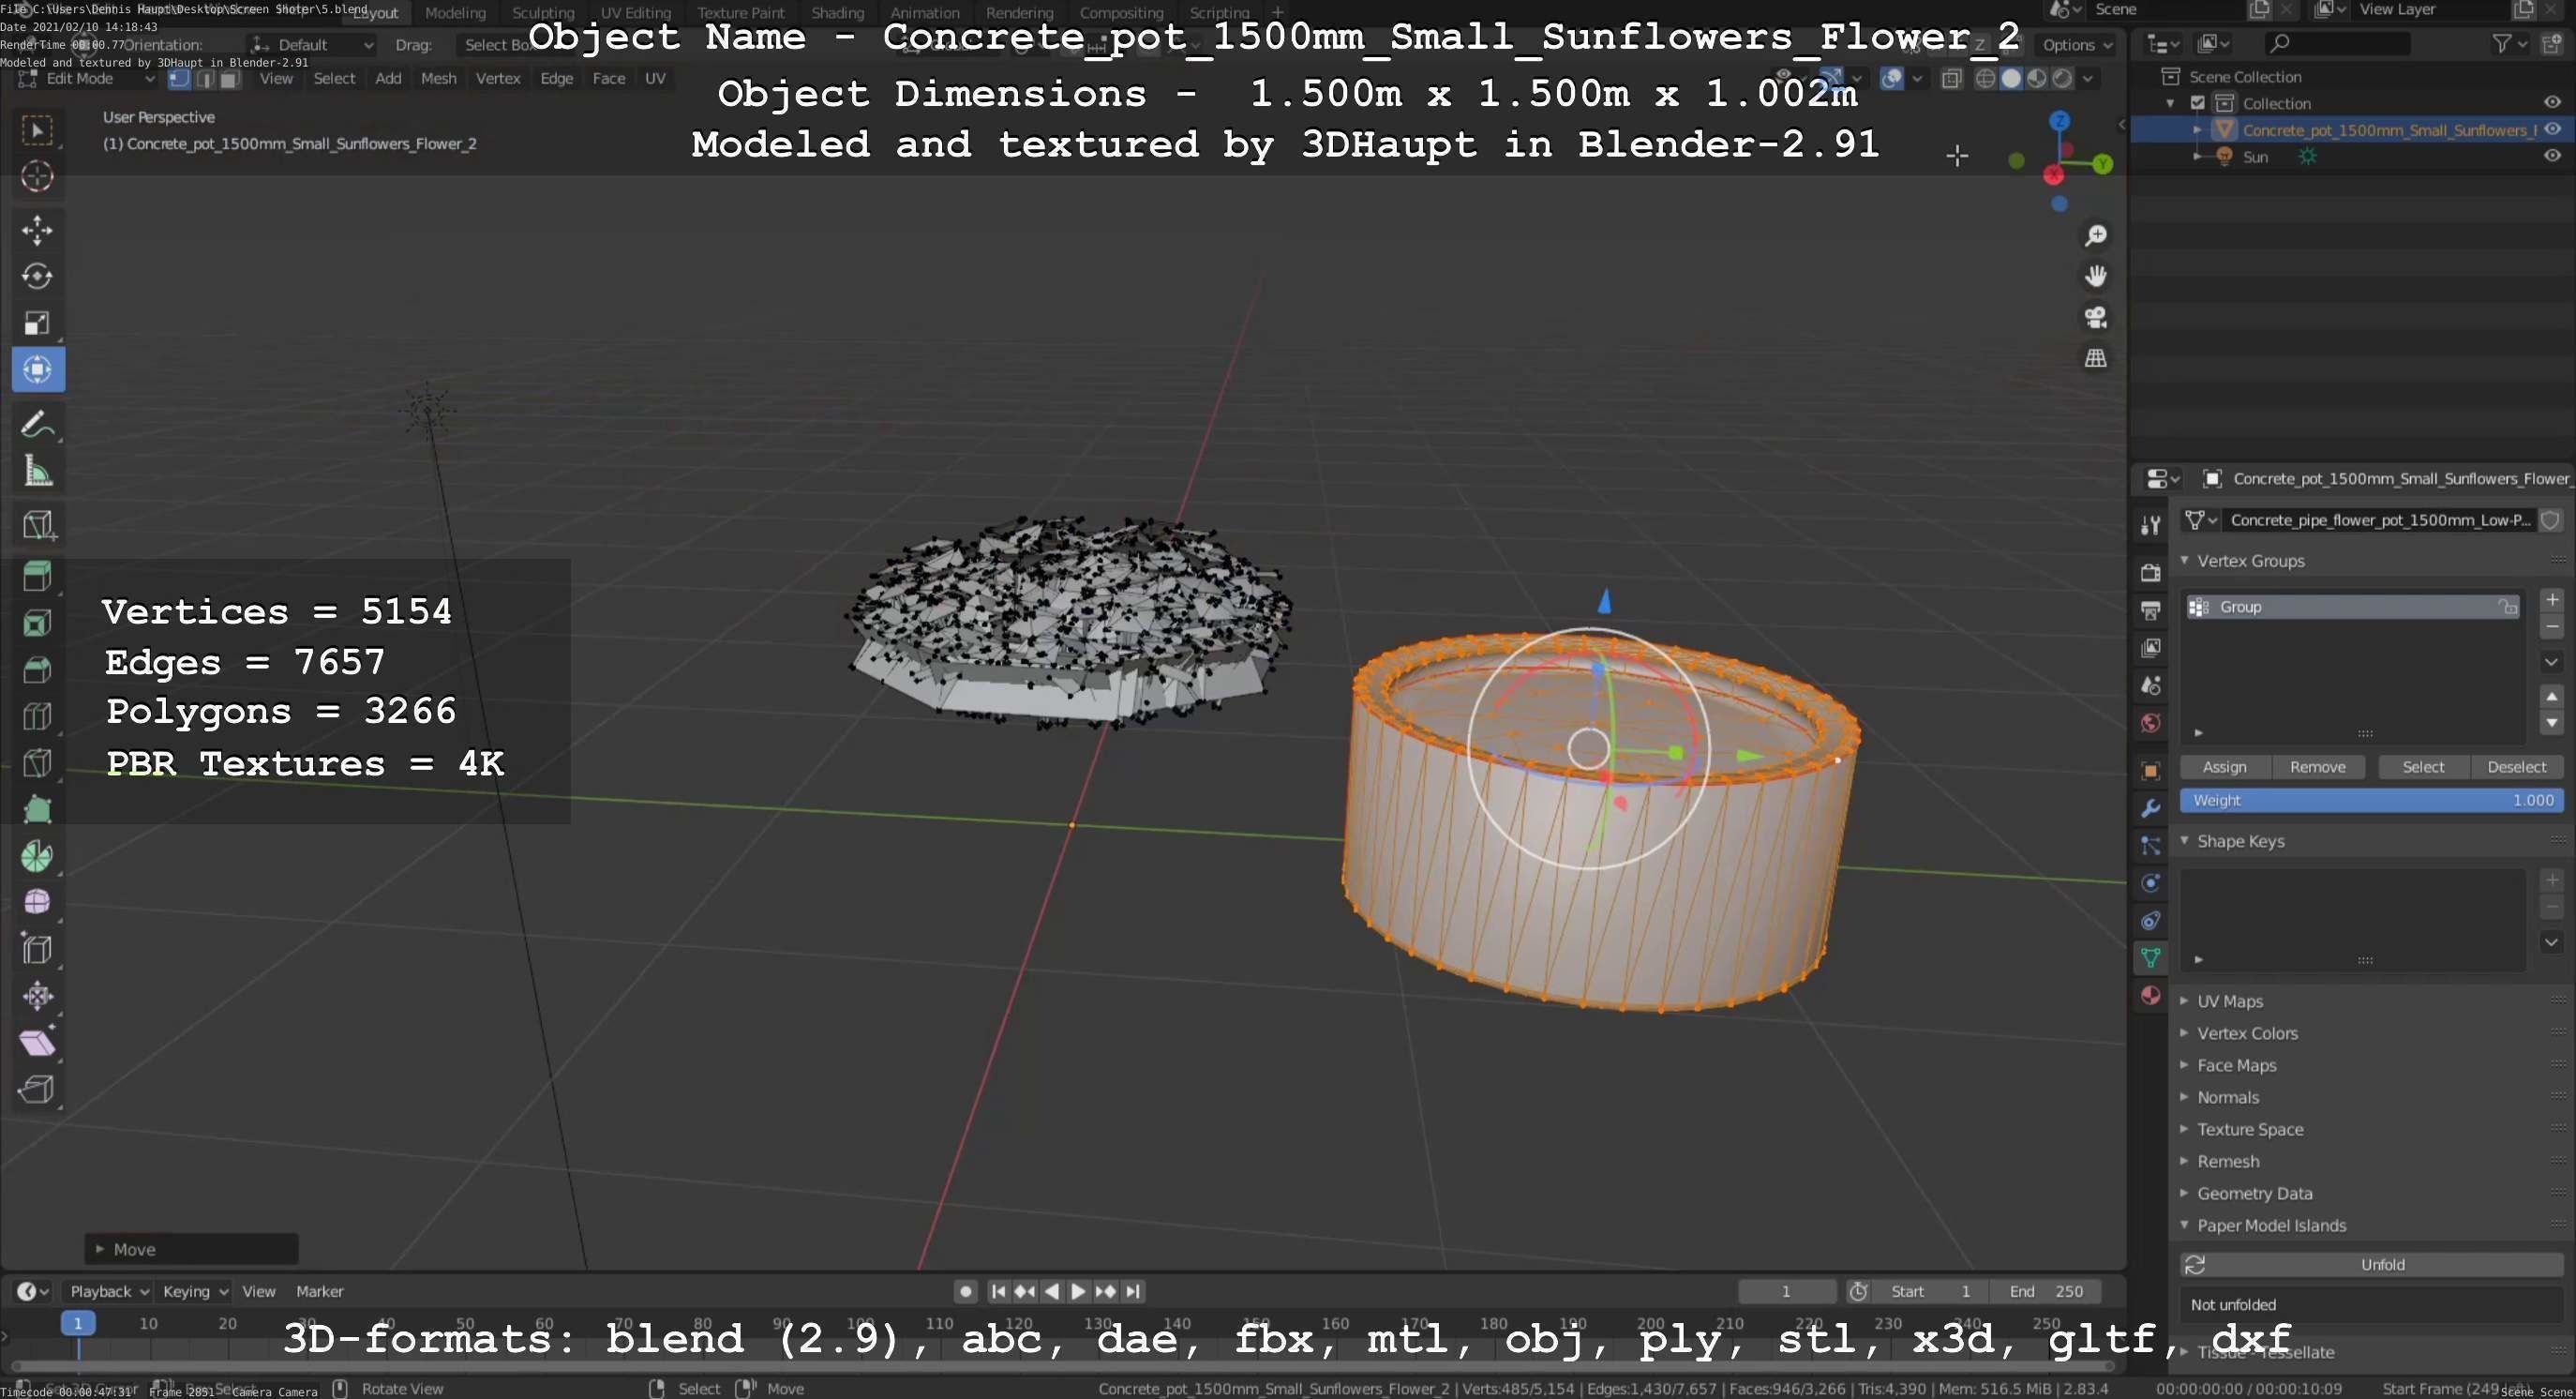Click the Assign vertex group button
The height and width of the screenshot is (1399, 2576).
pyautogui.click(x=2224, y=767)
